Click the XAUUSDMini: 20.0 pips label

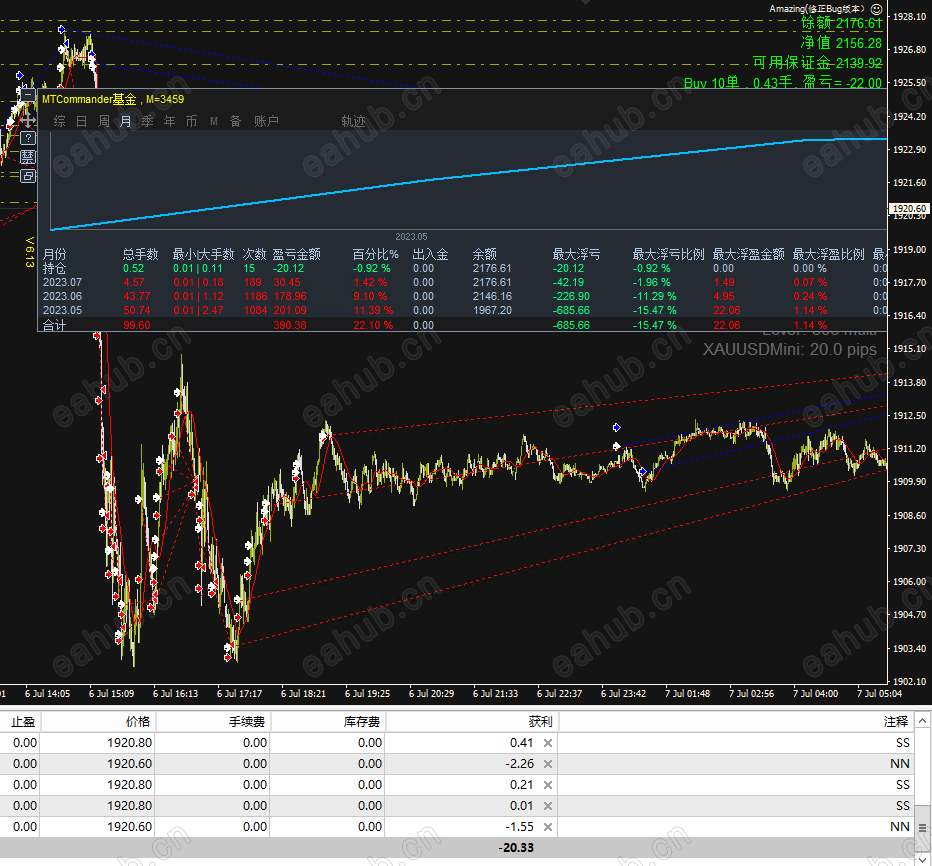tap(789, 349)
